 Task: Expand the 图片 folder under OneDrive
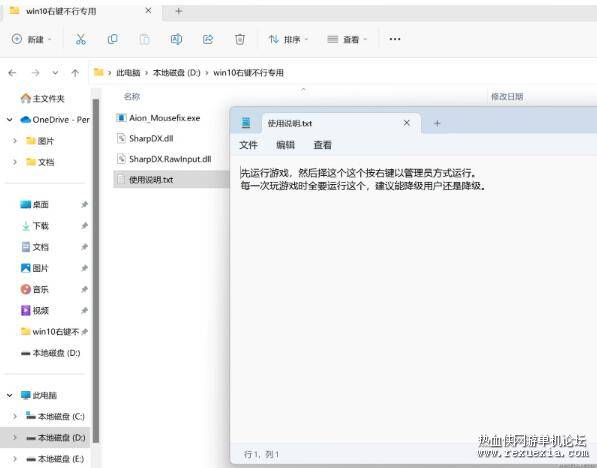pos(14,141)
